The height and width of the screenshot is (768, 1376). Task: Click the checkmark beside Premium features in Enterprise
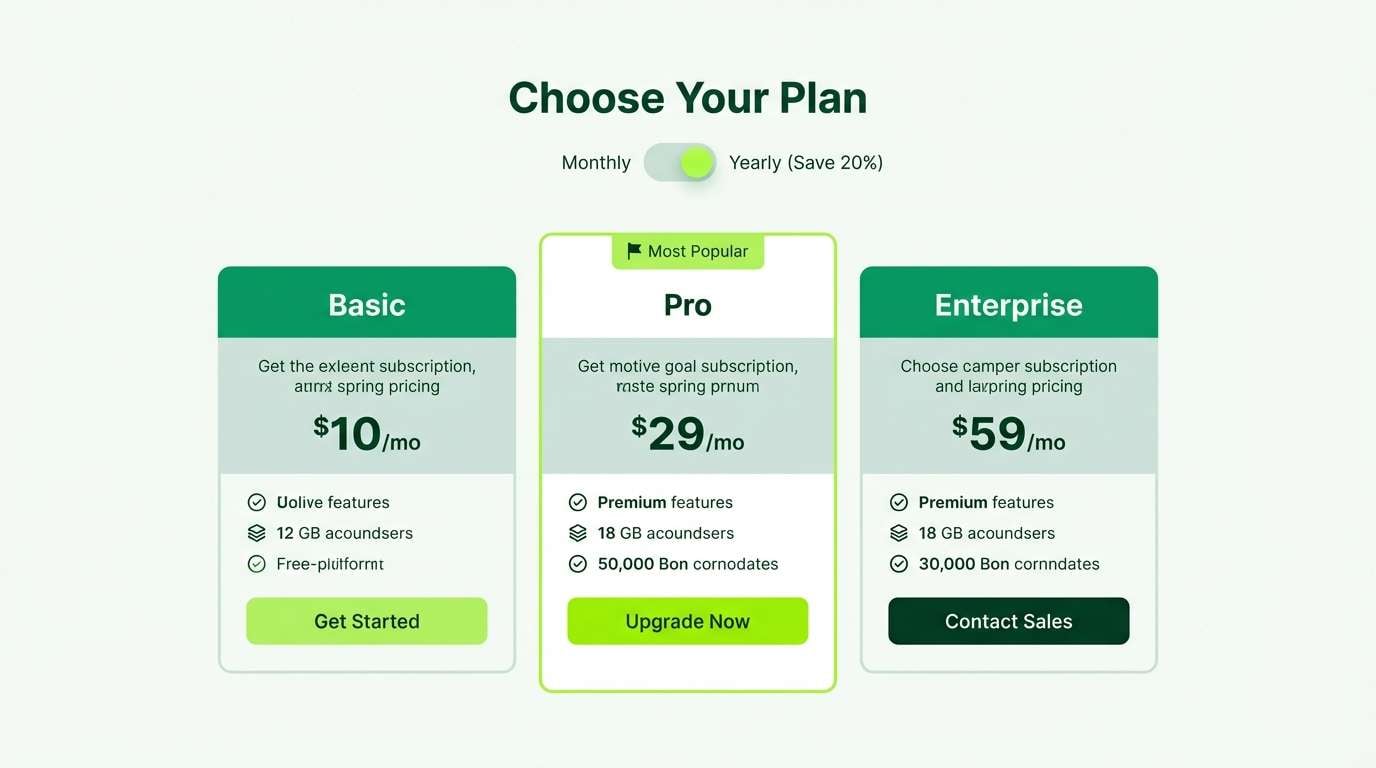coord(899,502)
